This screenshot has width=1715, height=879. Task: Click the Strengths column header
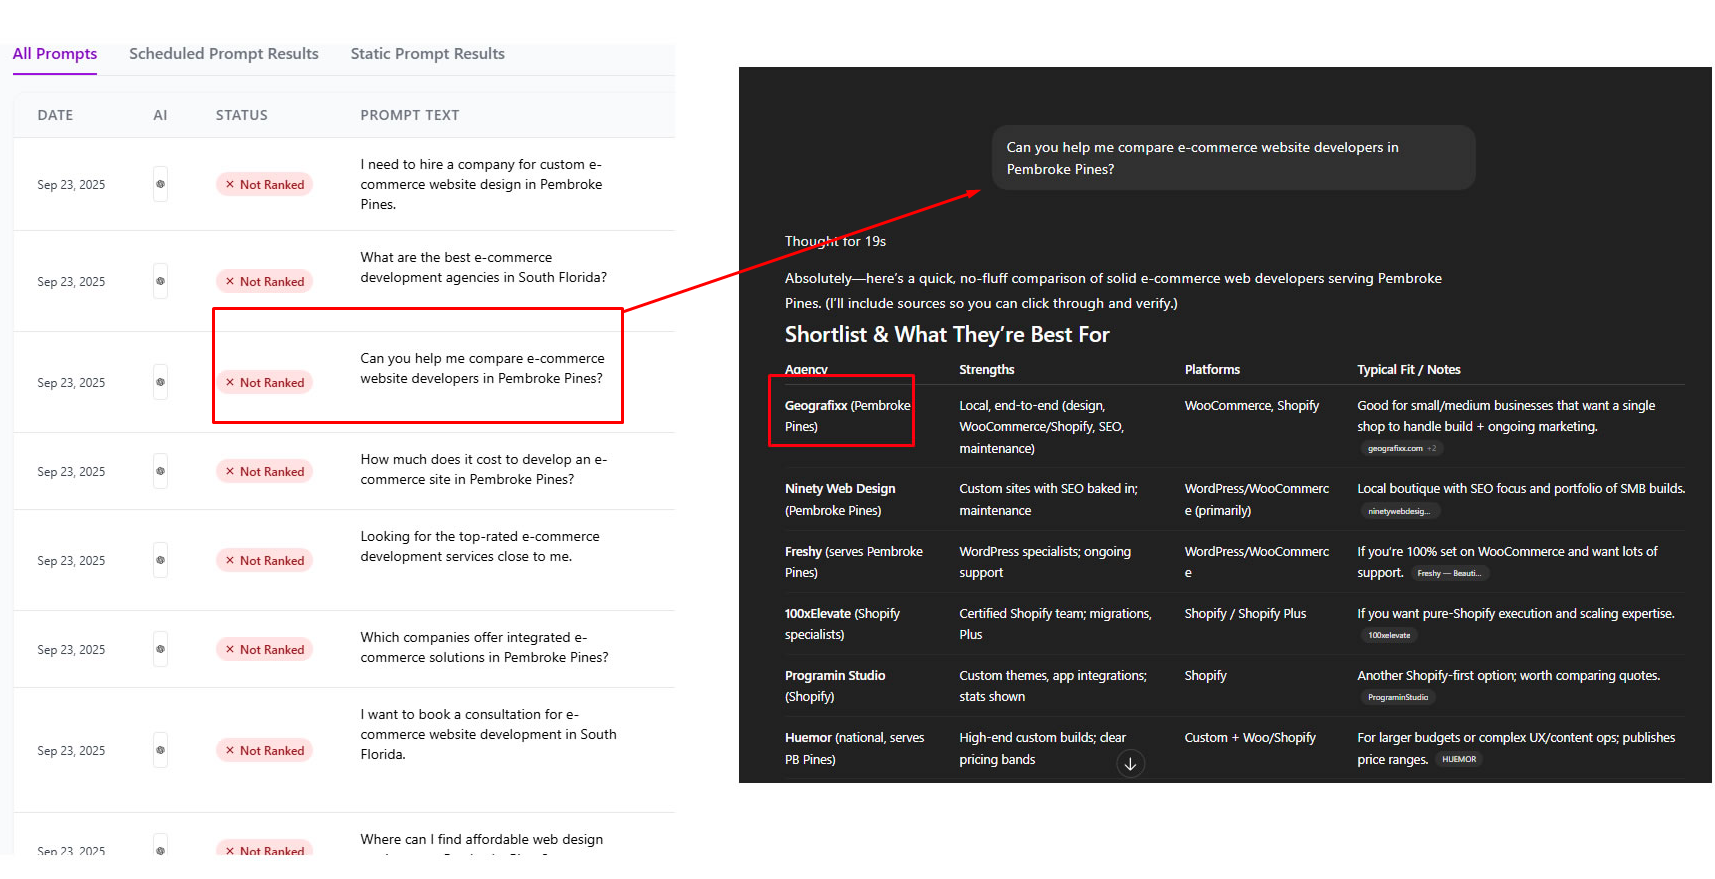tap(986, 369)
